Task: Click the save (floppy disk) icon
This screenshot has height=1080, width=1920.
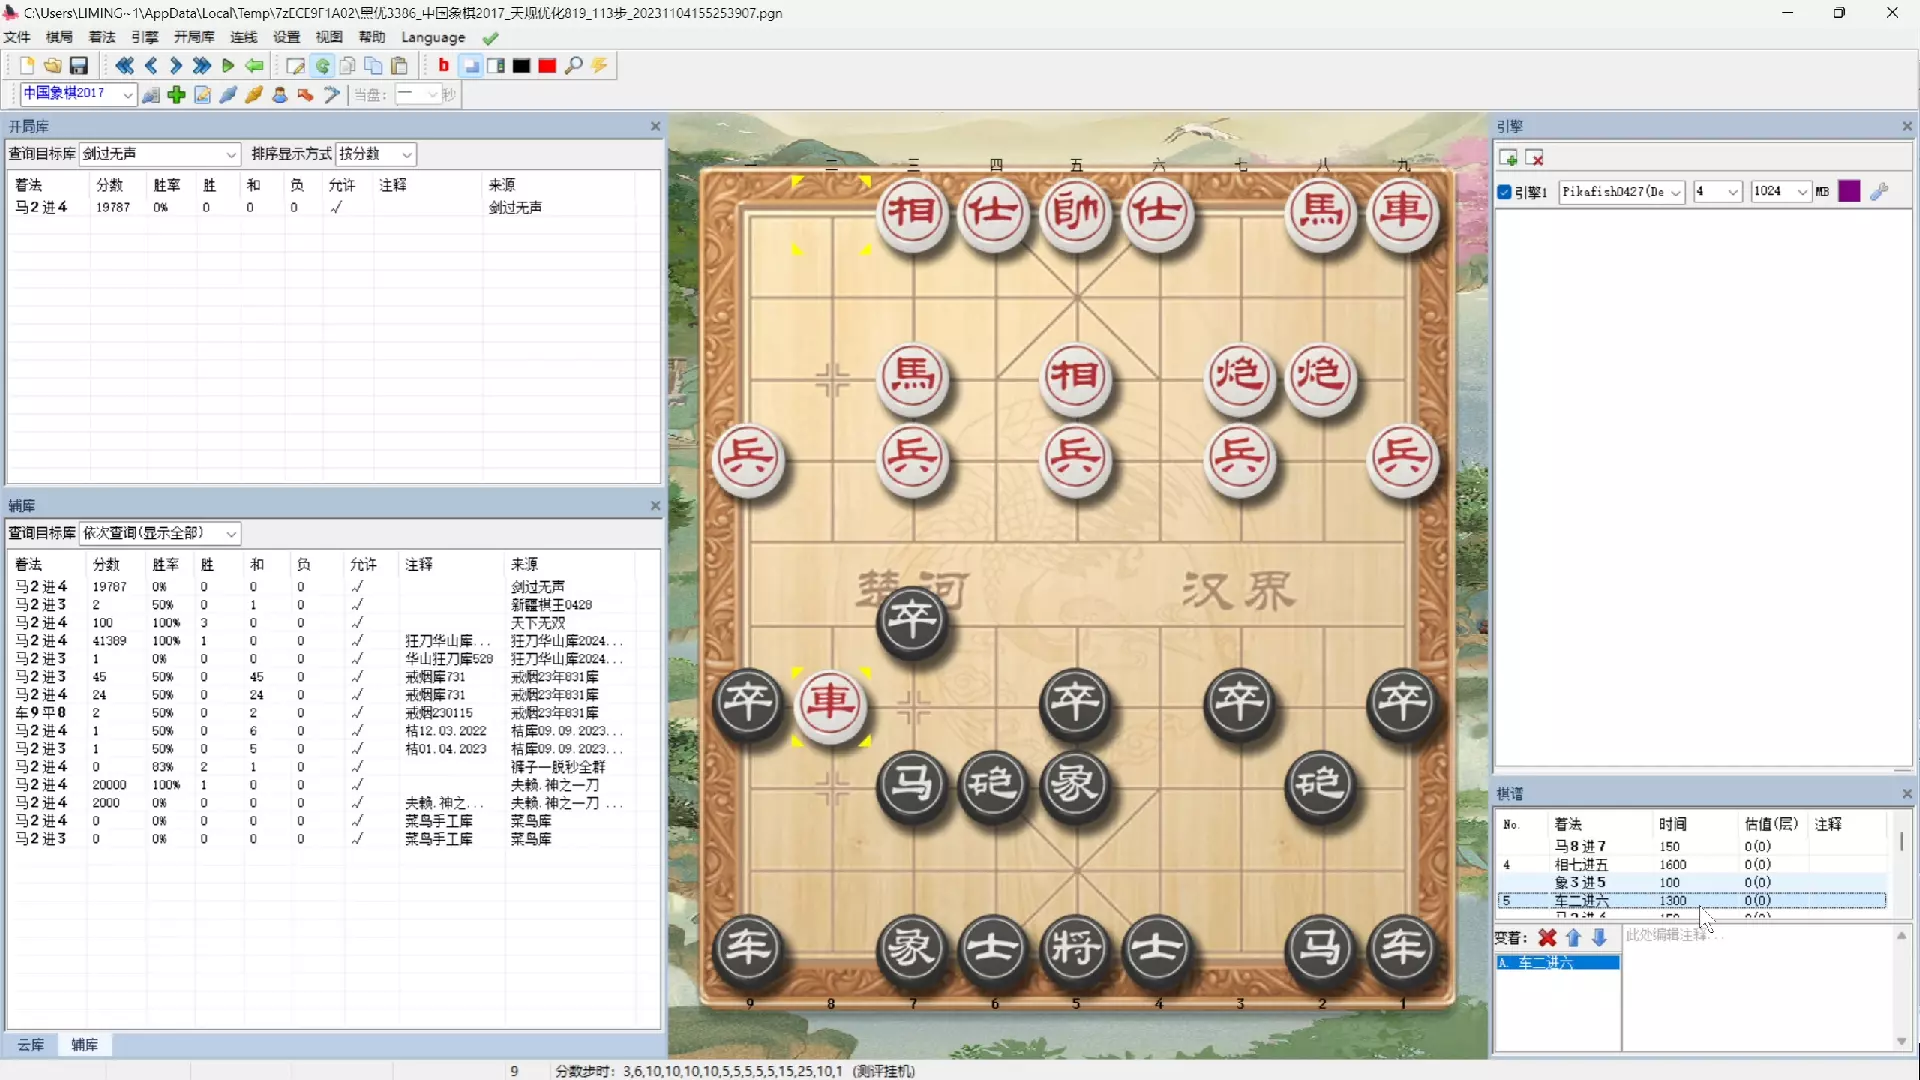Action: 79,66
